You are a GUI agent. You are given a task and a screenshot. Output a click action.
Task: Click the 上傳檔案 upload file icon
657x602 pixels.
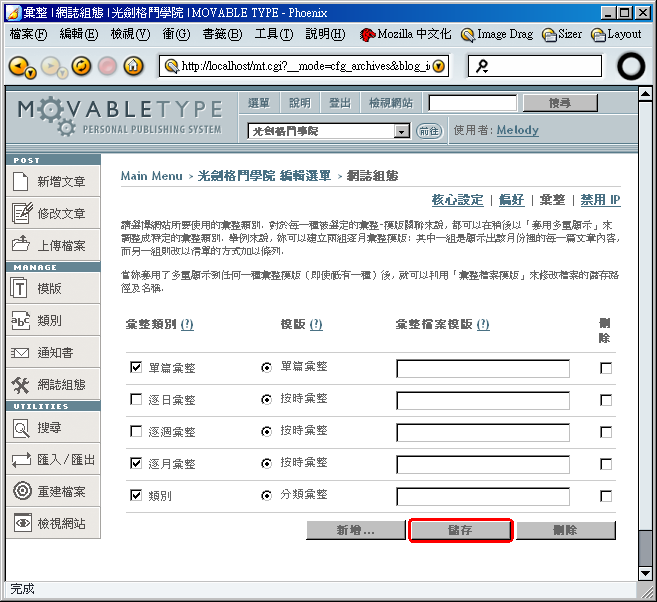[x=21, y=244]
